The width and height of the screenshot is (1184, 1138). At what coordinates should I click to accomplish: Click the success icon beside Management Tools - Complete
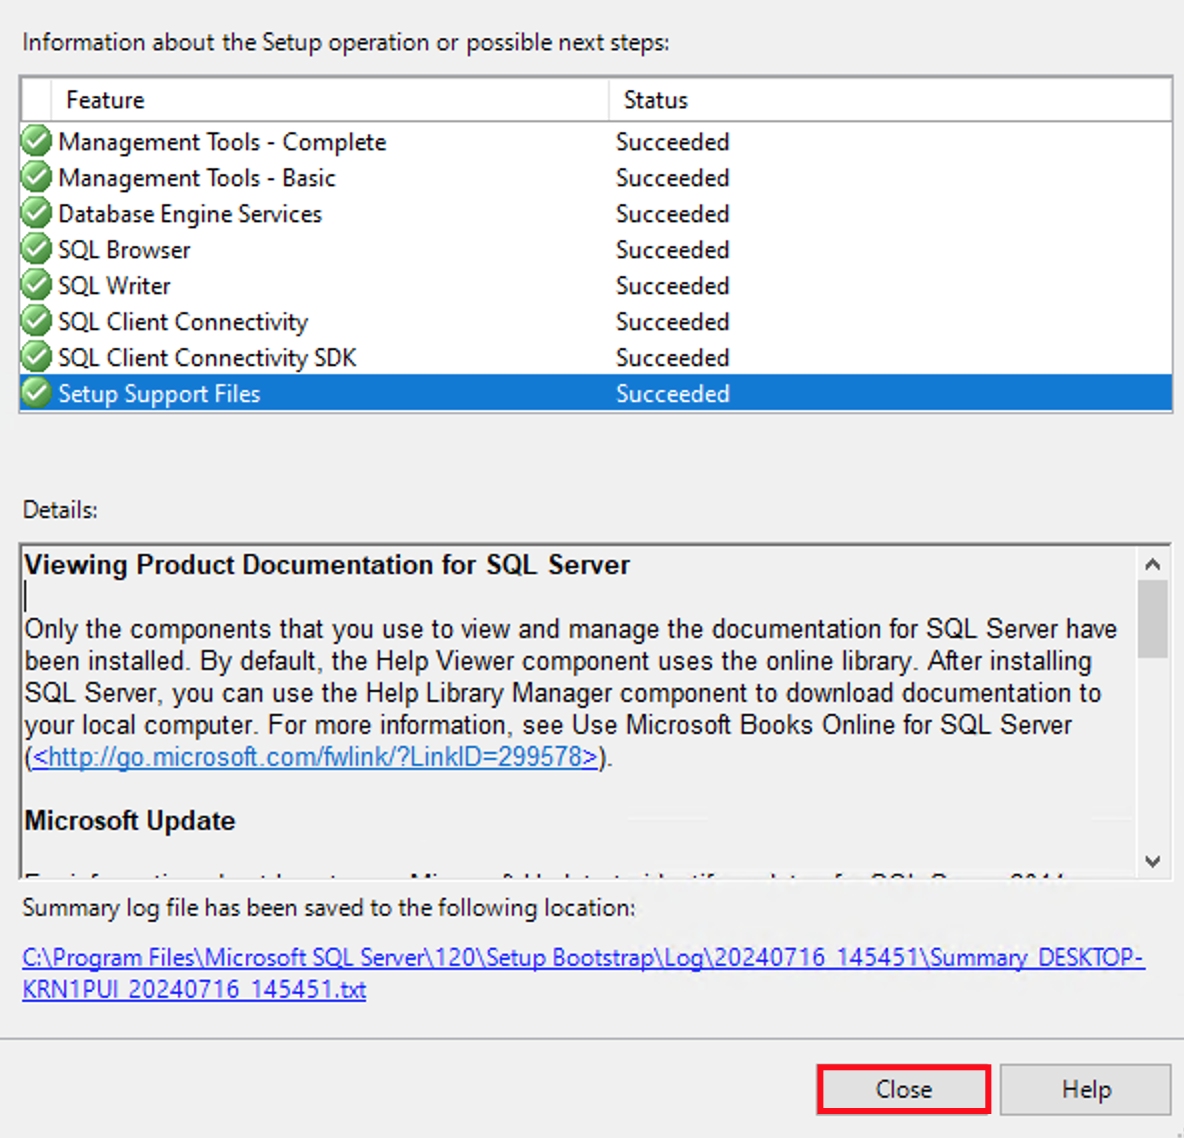[36, 141]
